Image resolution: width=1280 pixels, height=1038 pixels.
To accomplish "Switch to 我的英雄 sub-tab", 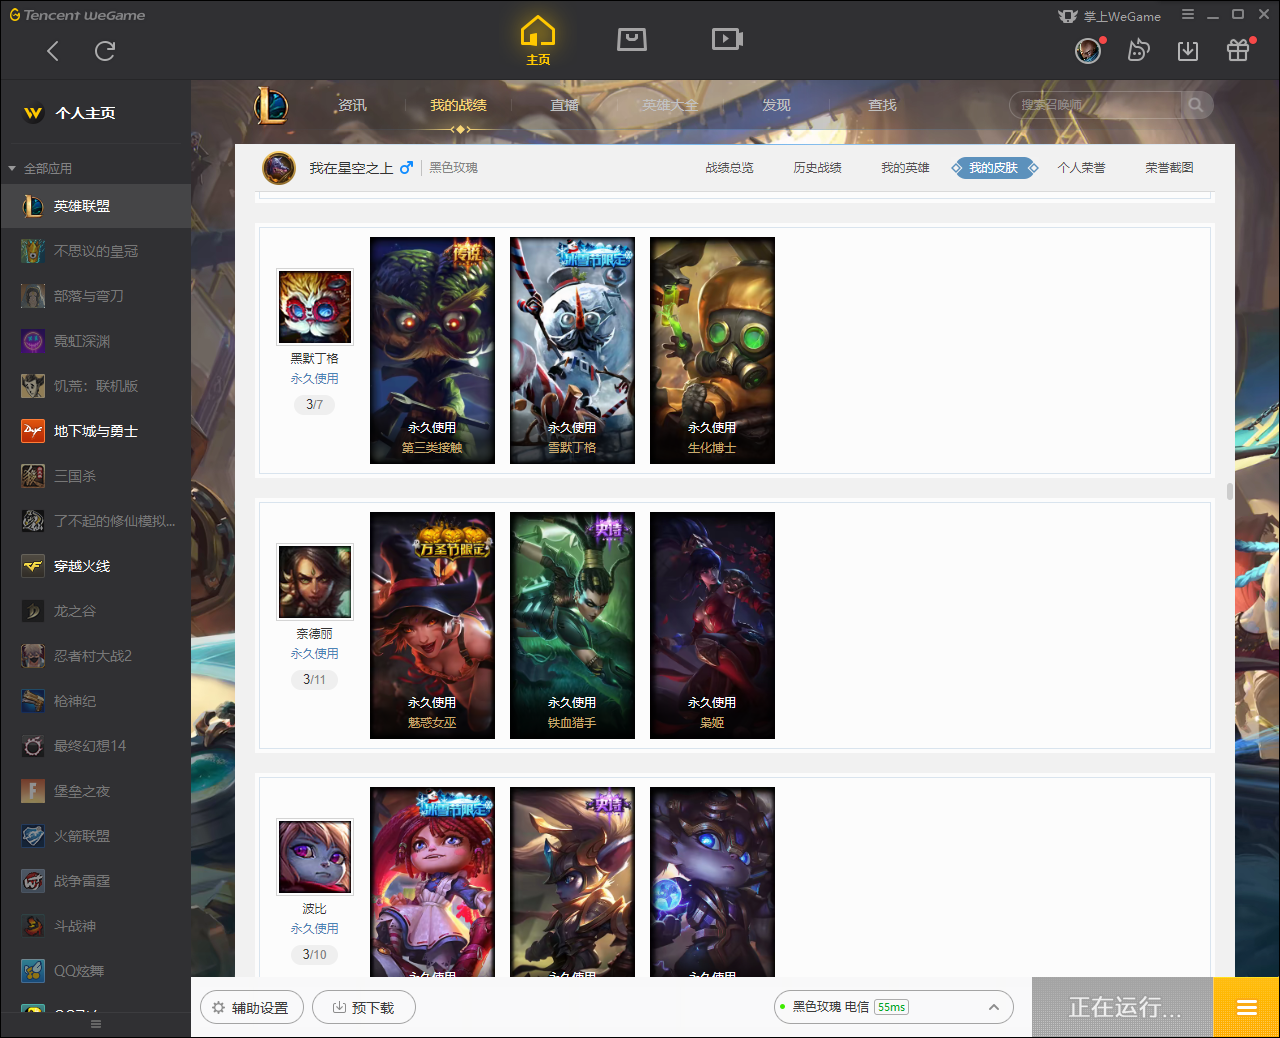I will pyautogui.click(x=905, y=168).
